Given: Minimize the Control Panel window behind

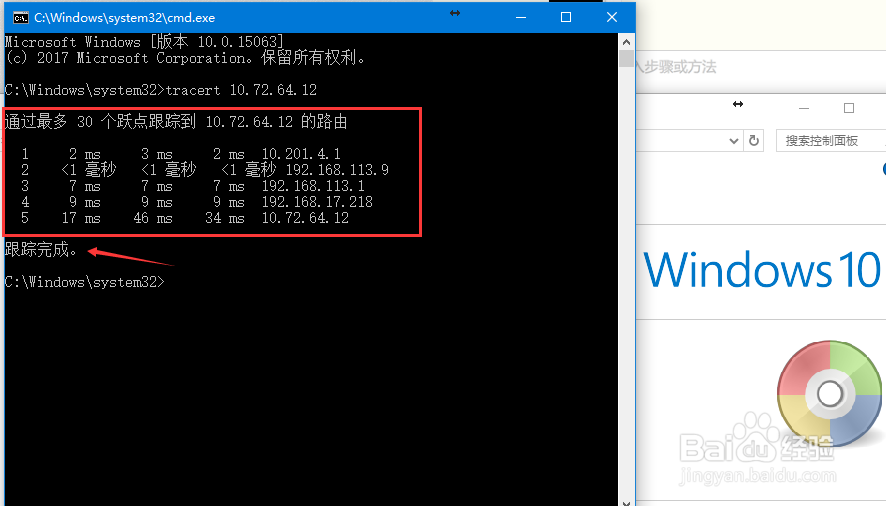Looking at the screenshot, I should click(804, 108).
